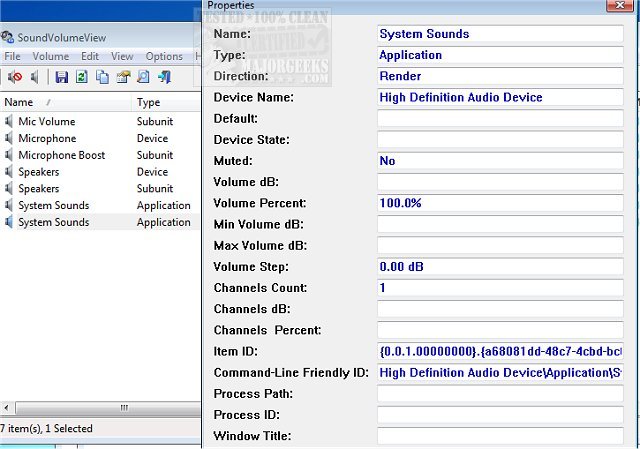The height and width of the screenshot is (449, 640).
Task: Open the Options menu
Action: click(x=164, y=56)
